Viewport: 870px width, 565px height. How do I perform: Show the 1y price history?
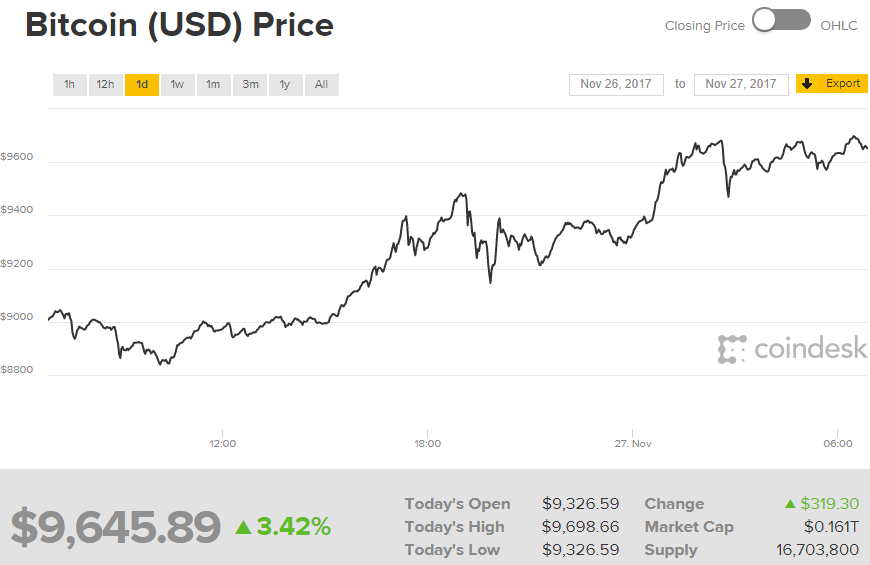[x=285, y=85]
